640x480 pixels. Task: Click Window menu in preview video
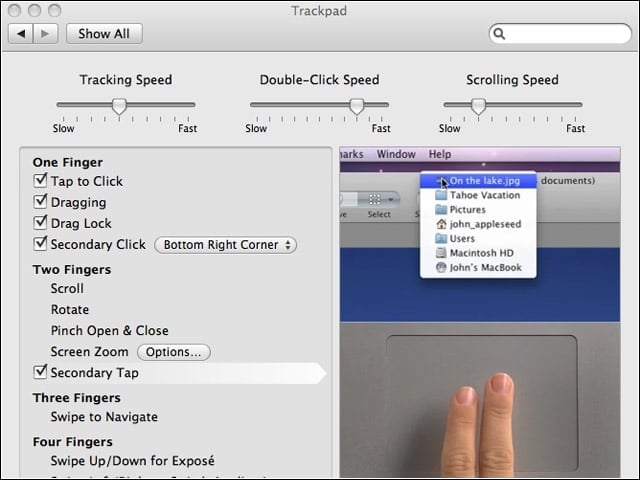(396, 154)
